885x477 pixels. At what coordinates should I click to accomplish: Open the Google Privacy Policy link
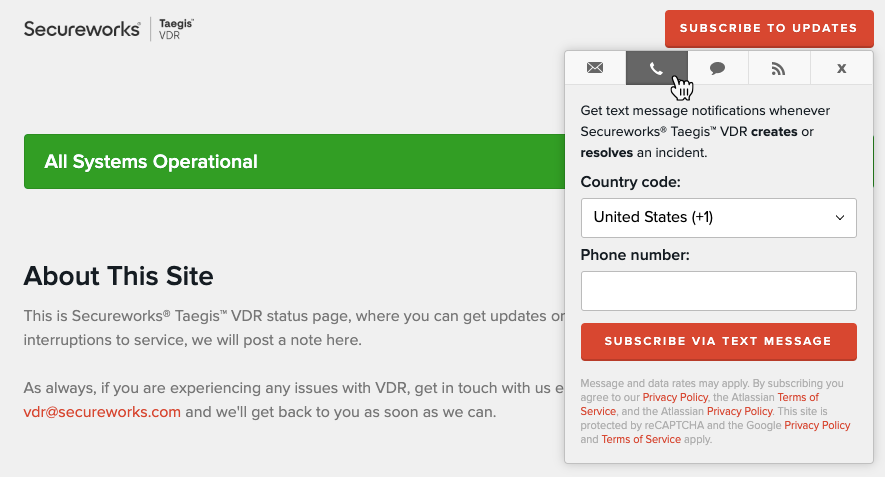(x=817, y=426)
